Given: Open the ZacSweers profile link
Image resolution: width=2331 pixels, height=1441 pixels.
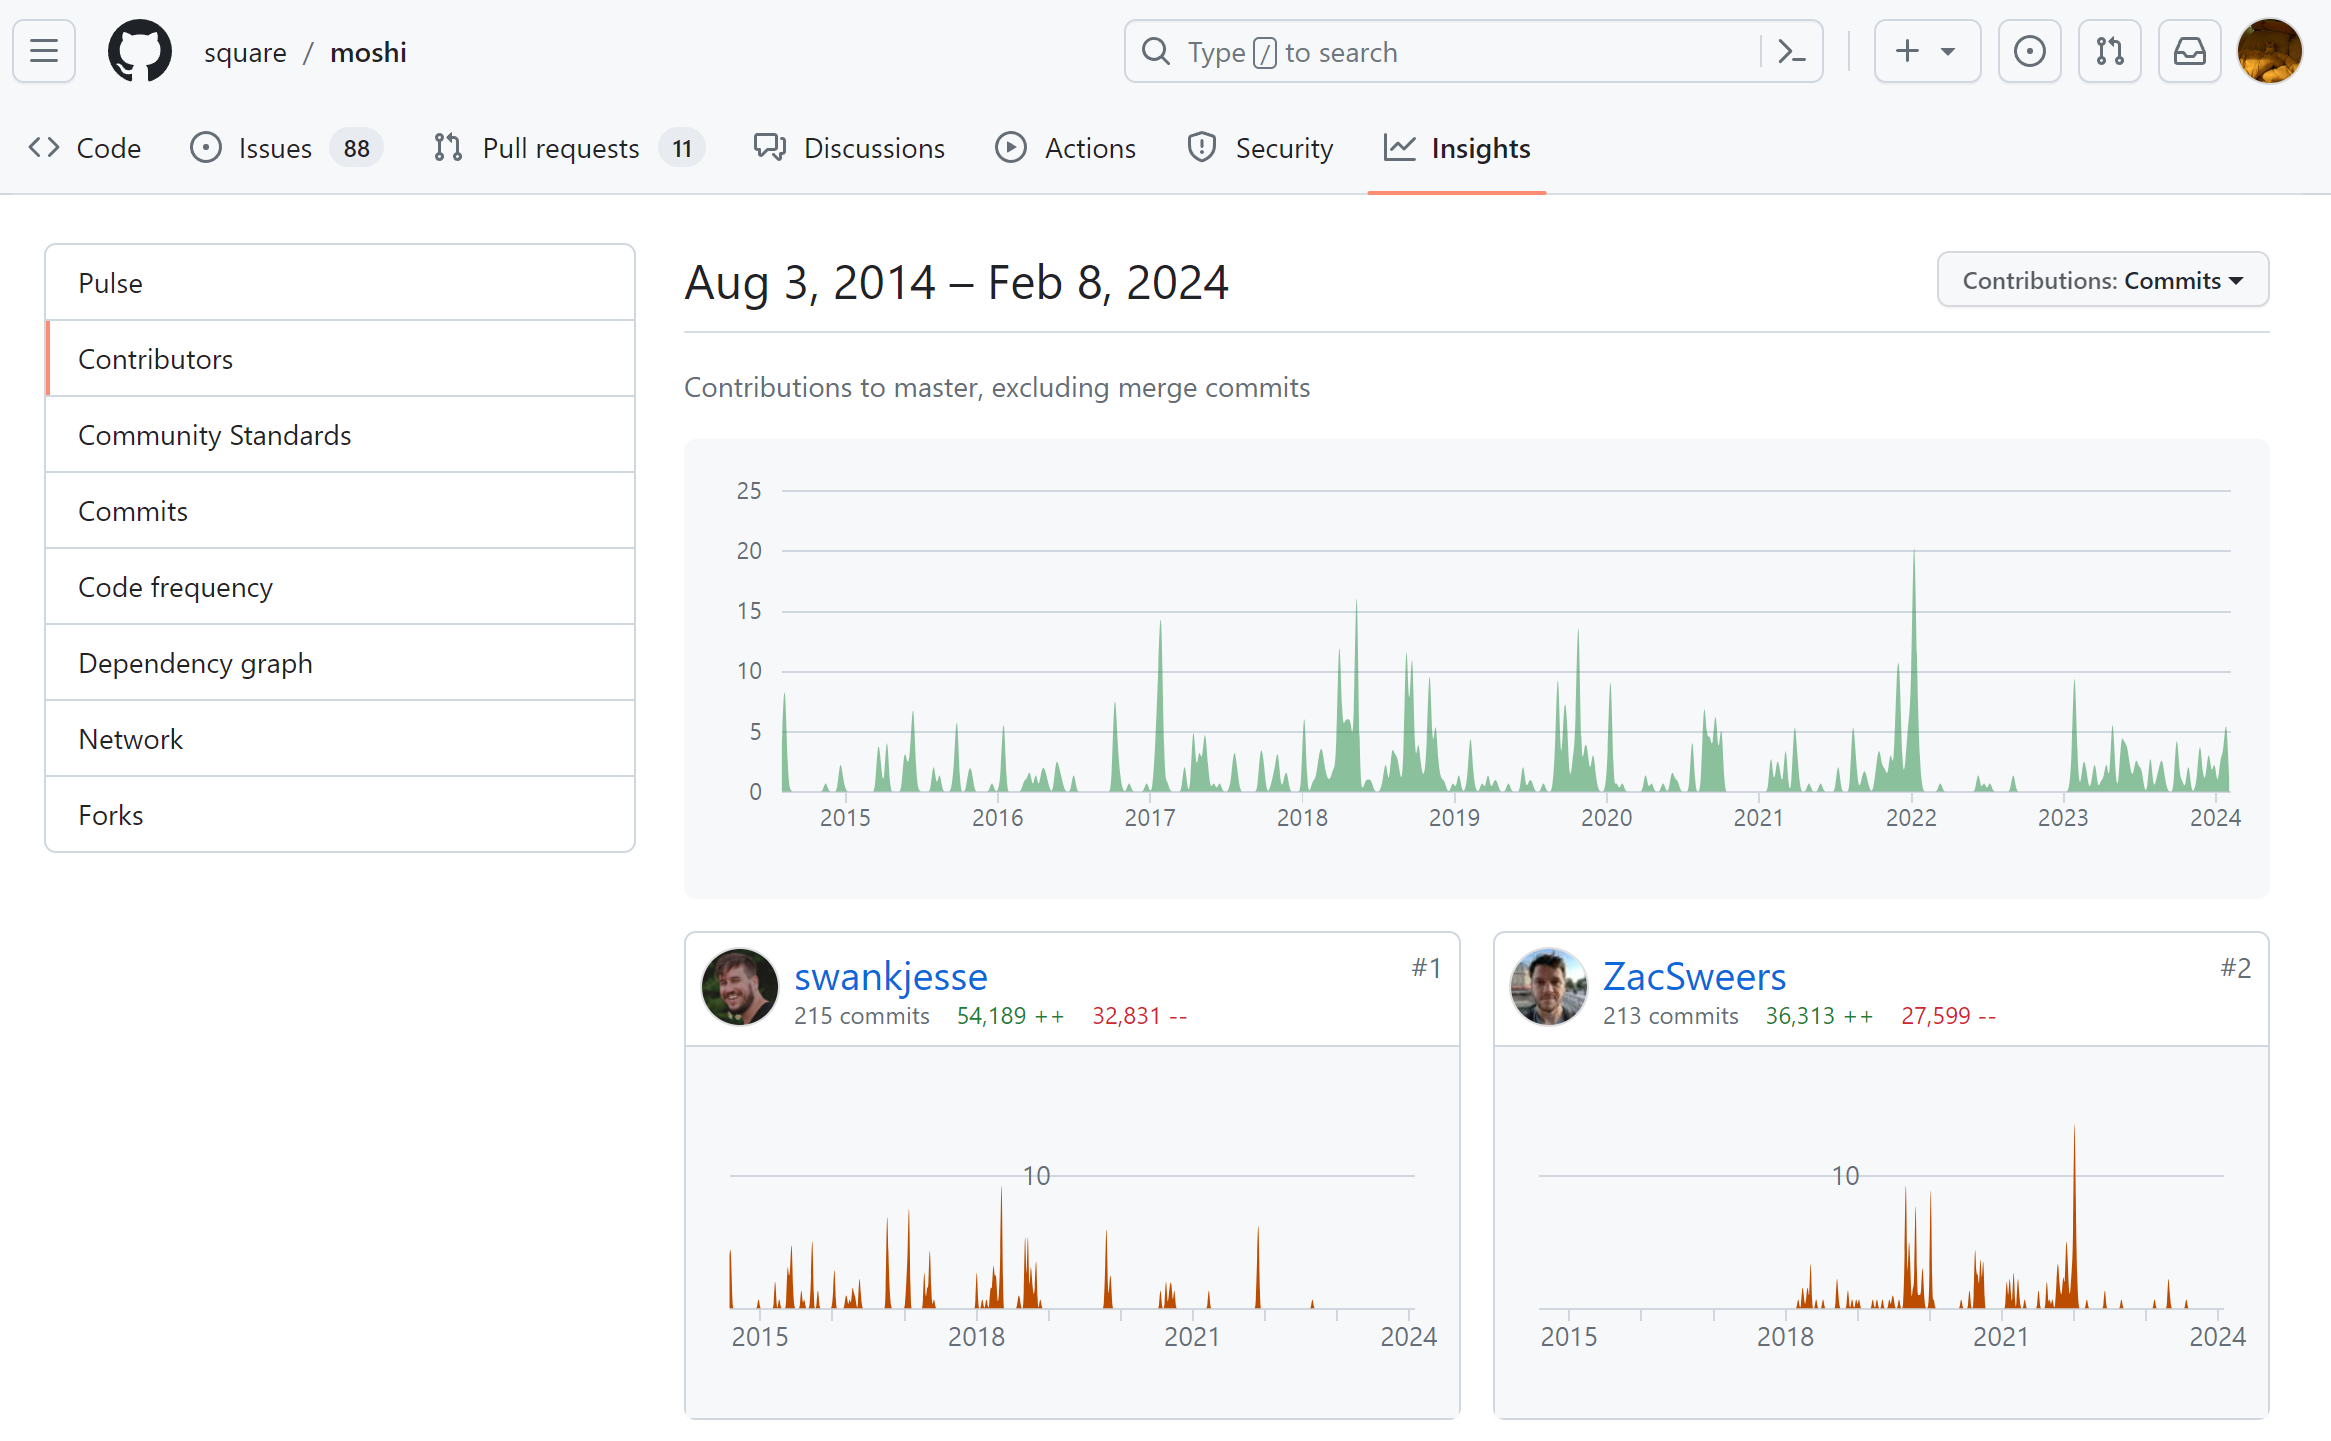Looking at the screenshot, I should [x=1694, y=976].
